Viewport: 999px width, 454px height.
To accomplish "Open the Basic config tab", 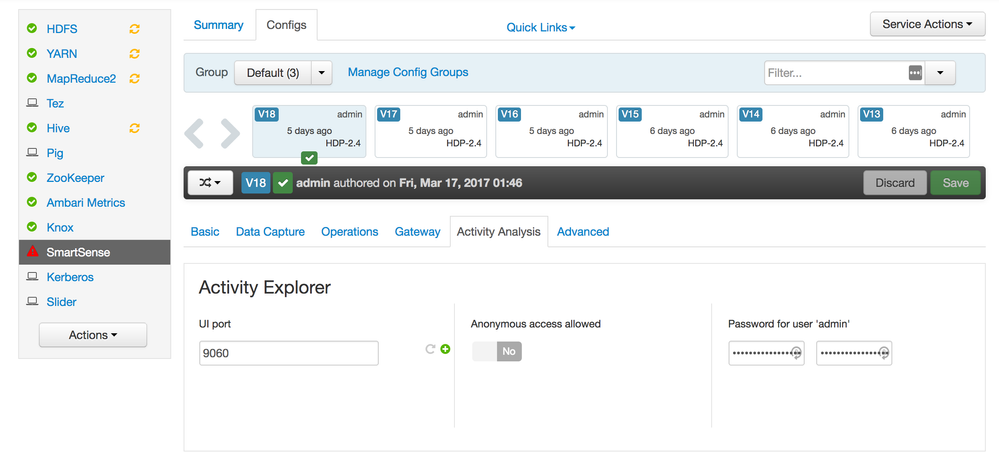I will tap(205, 232).
